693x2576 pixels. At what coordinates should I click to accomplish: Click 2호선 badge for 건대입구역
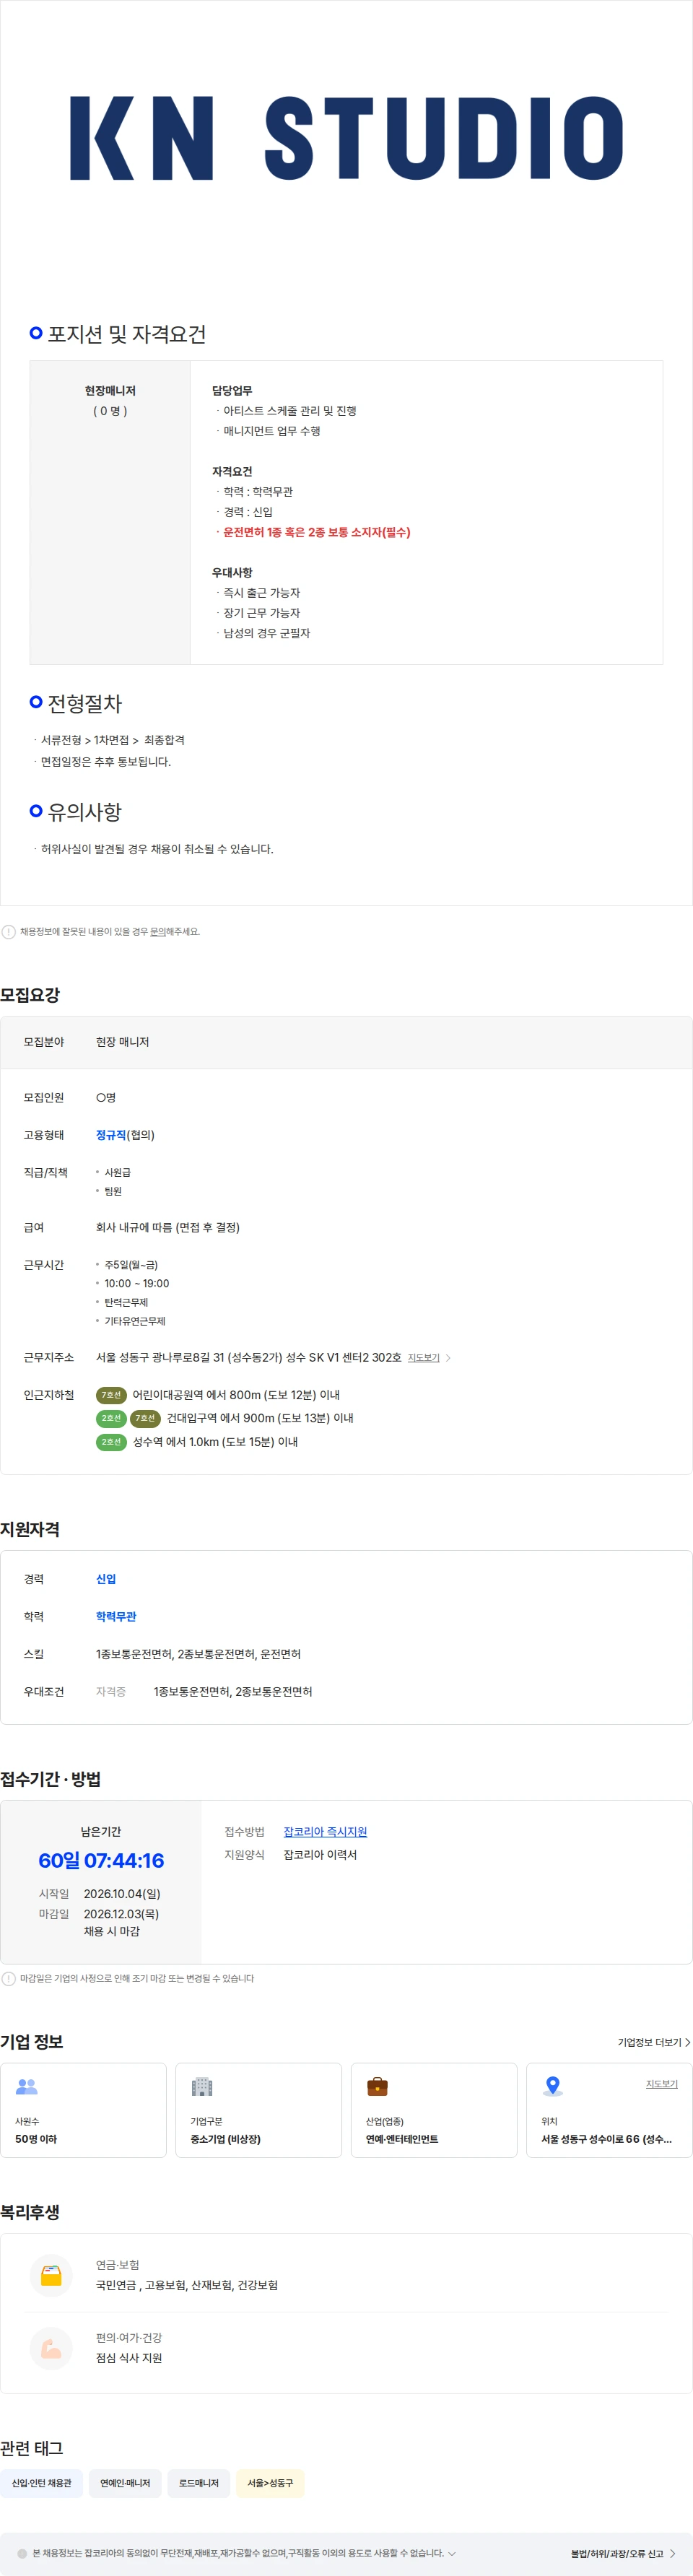click(x=111, y=1418)
